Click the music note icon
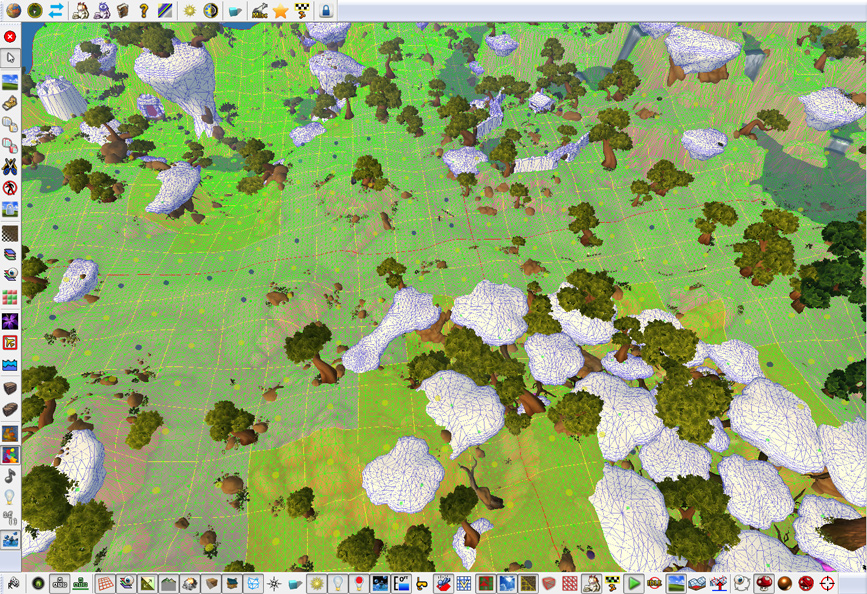The image size is (867, 594). [10, 476]
